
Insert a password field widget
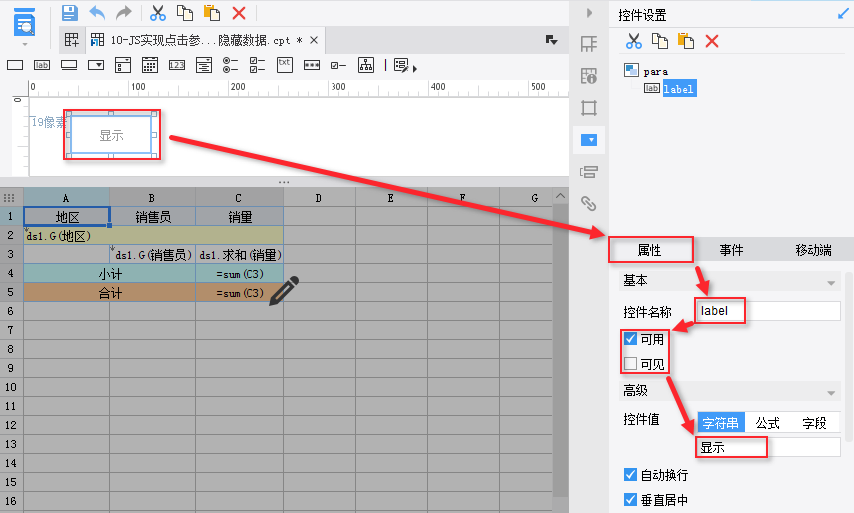(312, 65)
